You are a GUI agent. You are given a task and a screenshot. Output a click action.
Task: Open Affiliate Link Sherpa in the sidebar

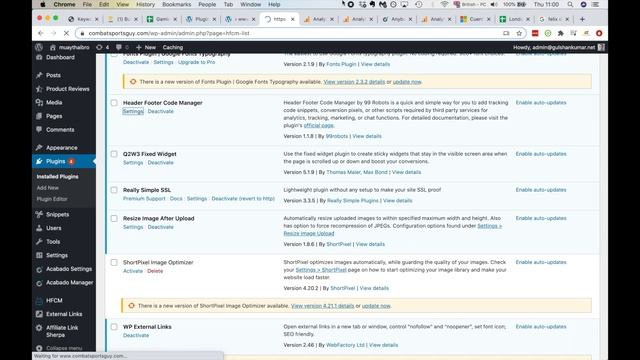pos(62,331)
